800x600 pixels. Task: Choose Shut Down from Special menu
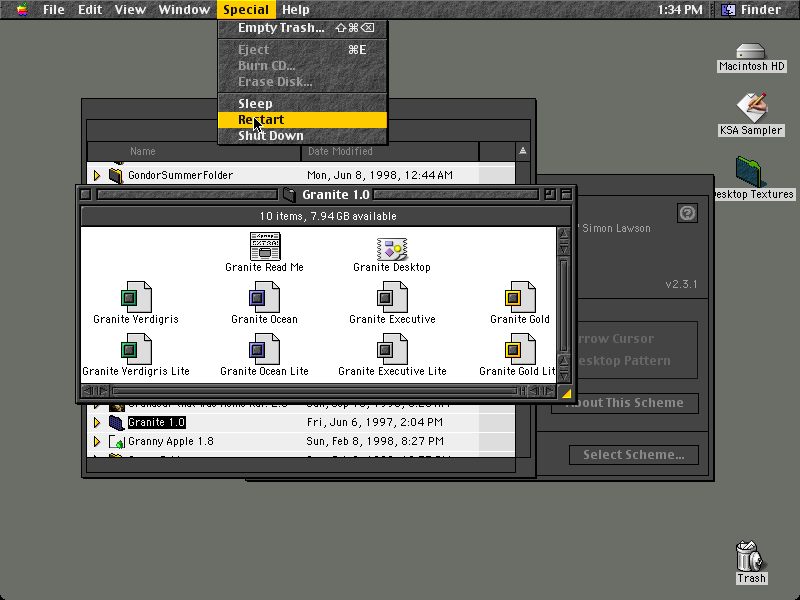pos(303,136)
